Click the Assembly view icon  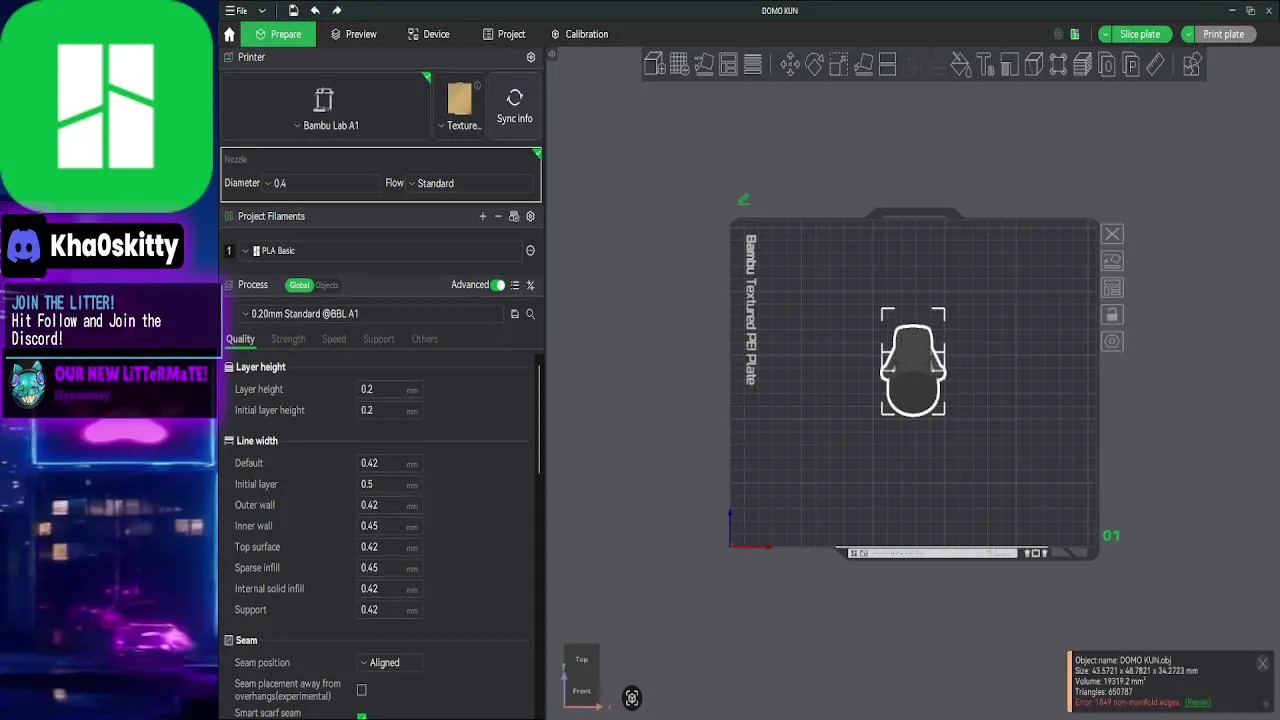point(1192,65)
